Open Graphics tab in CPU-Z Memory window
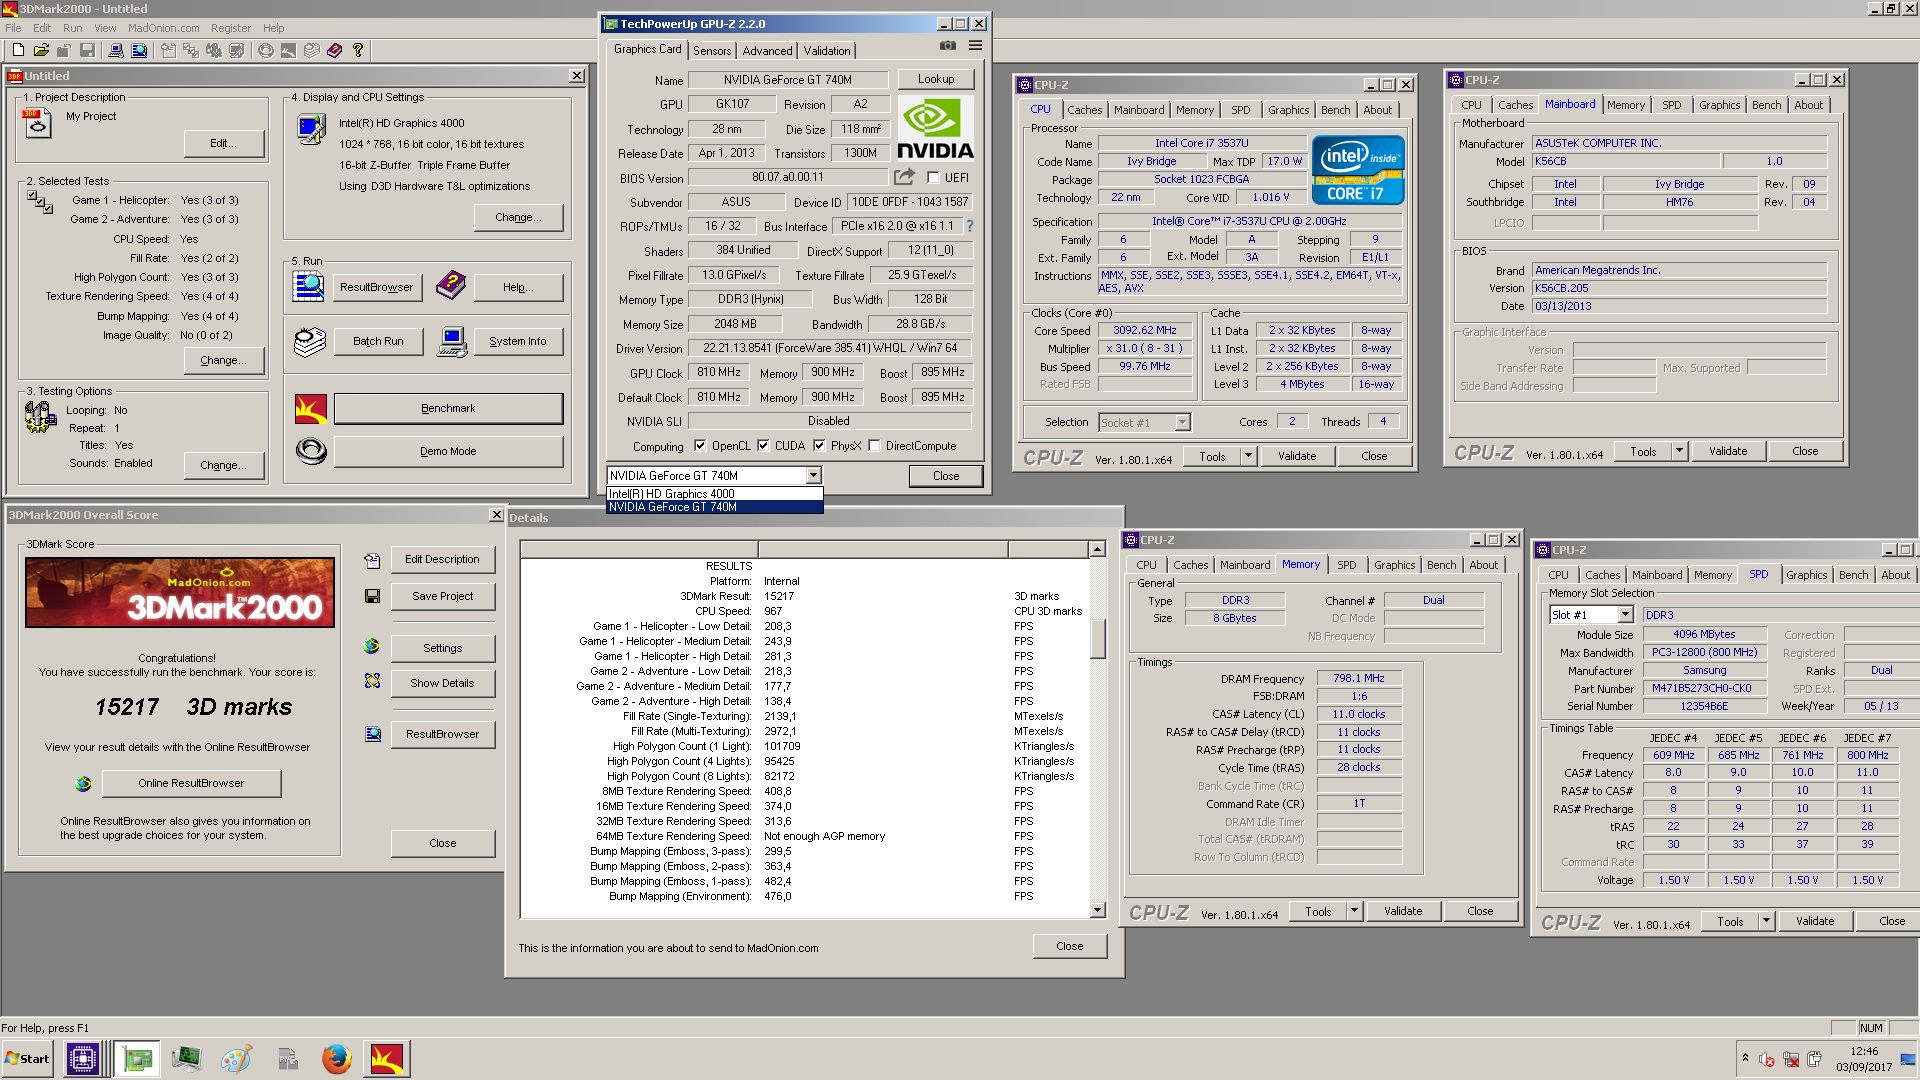Image resolution: width=1920 pixels, height=1080 pixels. click(x=1394, y=565)
